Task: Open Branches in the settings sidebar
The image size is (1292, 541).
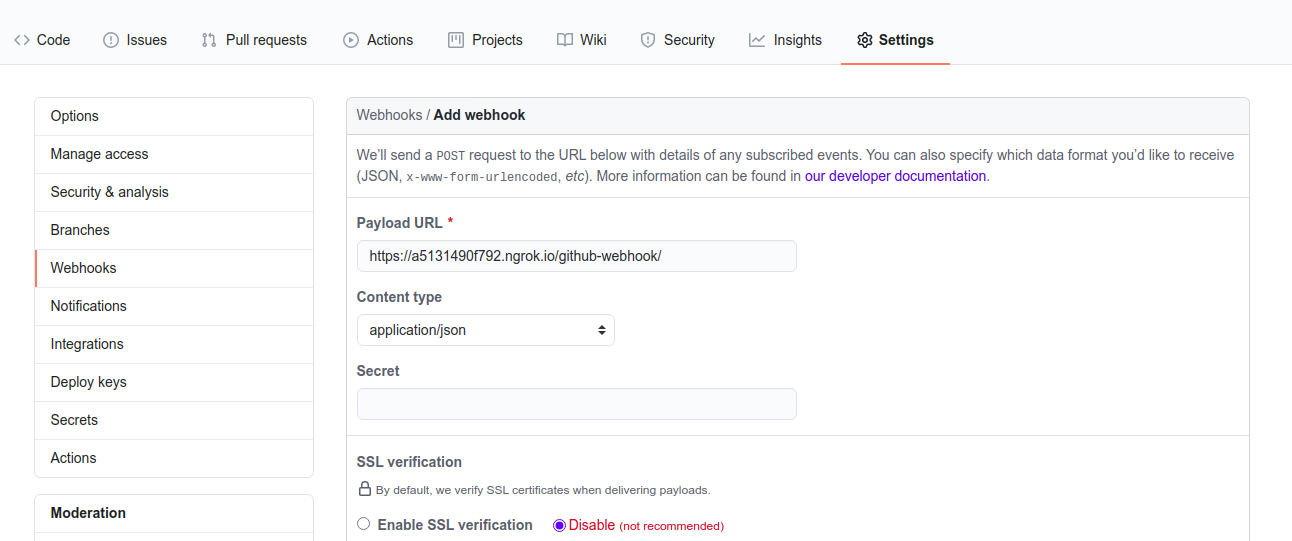Action: click(174, 230)
